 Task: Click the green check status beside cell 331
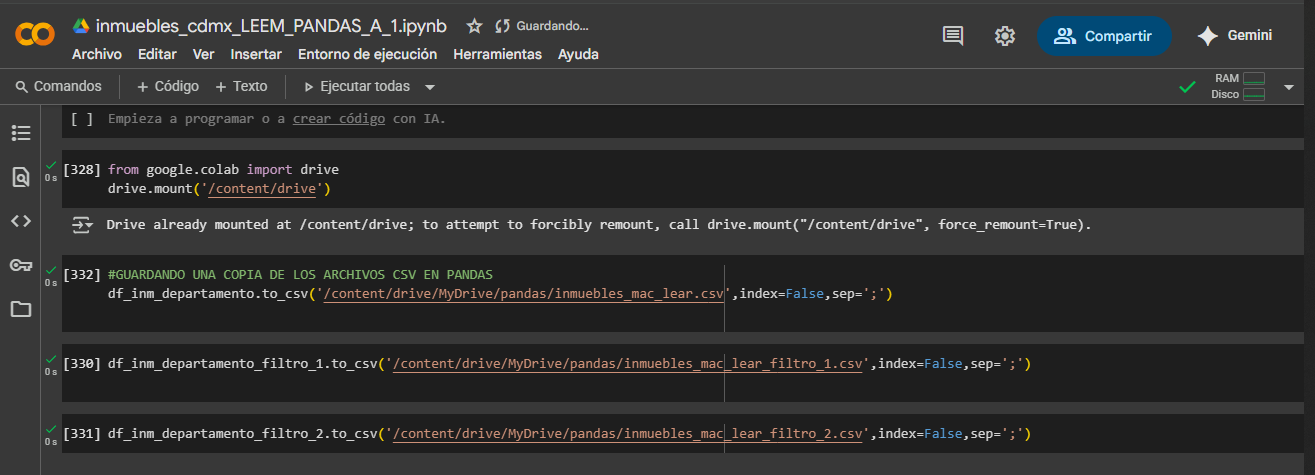tap(50, 428)
